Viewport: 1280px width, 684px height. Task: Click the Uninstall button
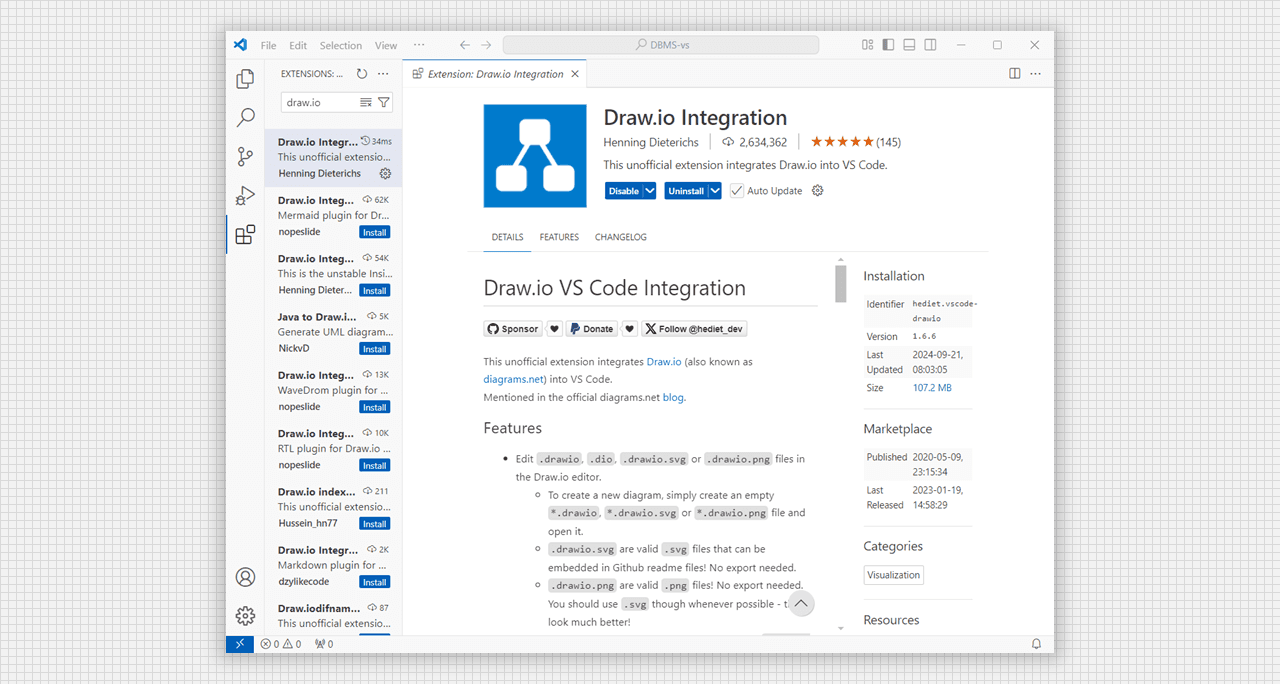click(686, 191)
